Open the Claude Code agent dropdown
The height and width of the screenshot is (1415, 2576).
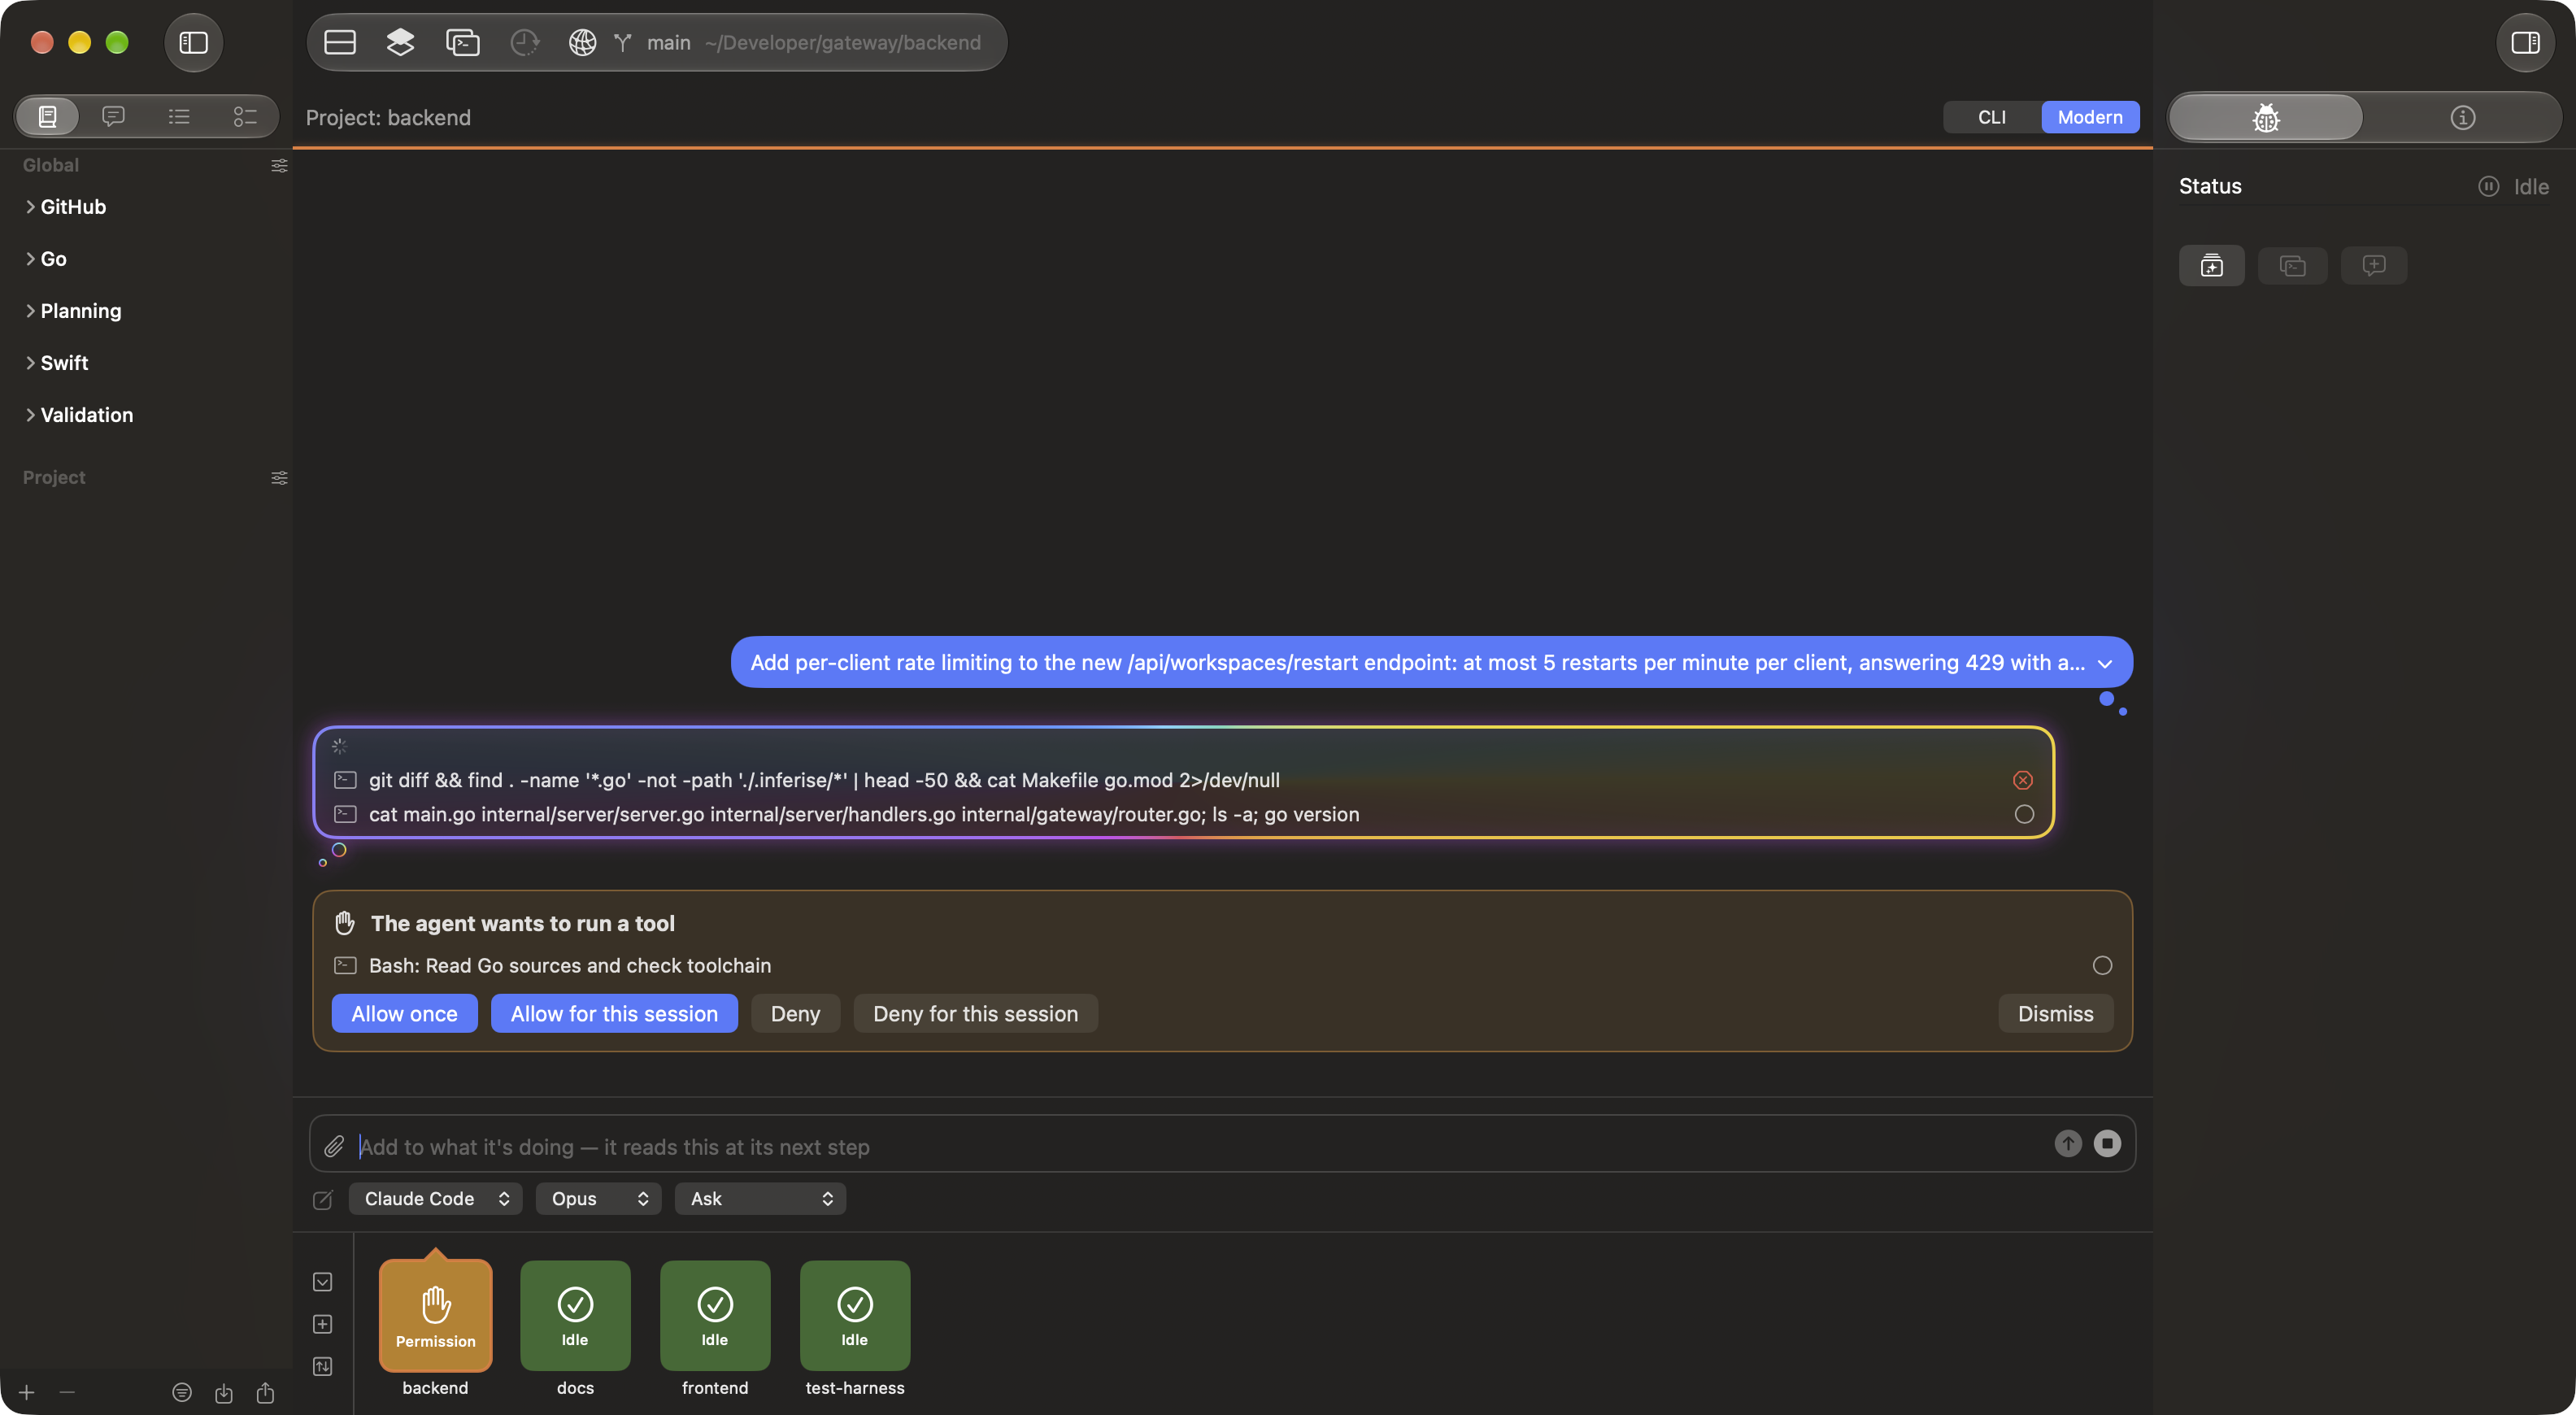pyautogui.click(x=435, y=1199)
